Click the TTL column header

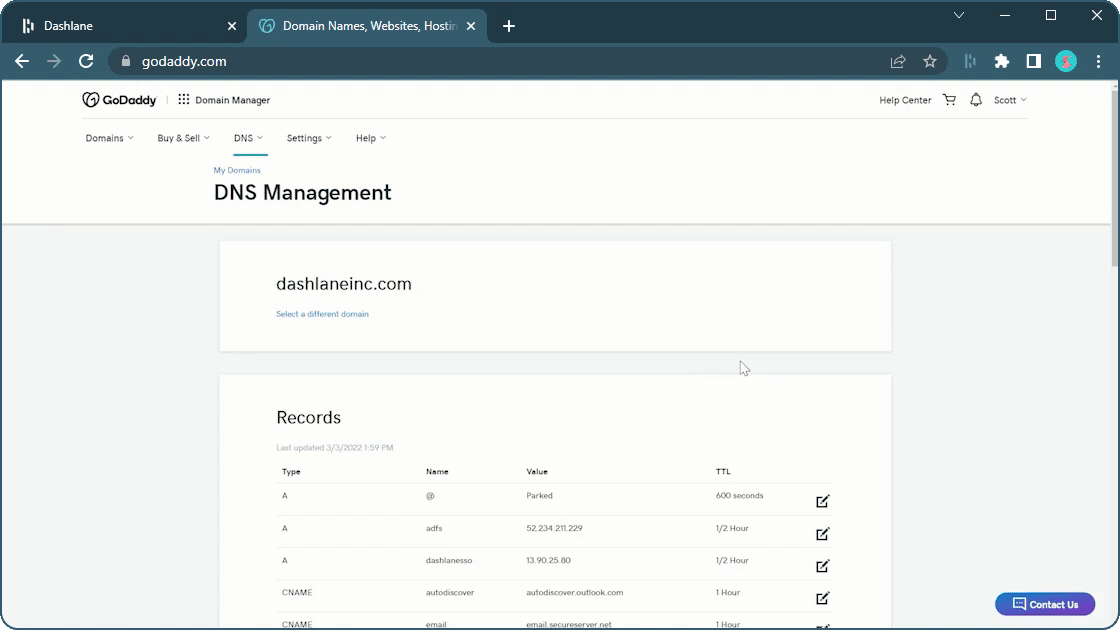click(723, 471)
